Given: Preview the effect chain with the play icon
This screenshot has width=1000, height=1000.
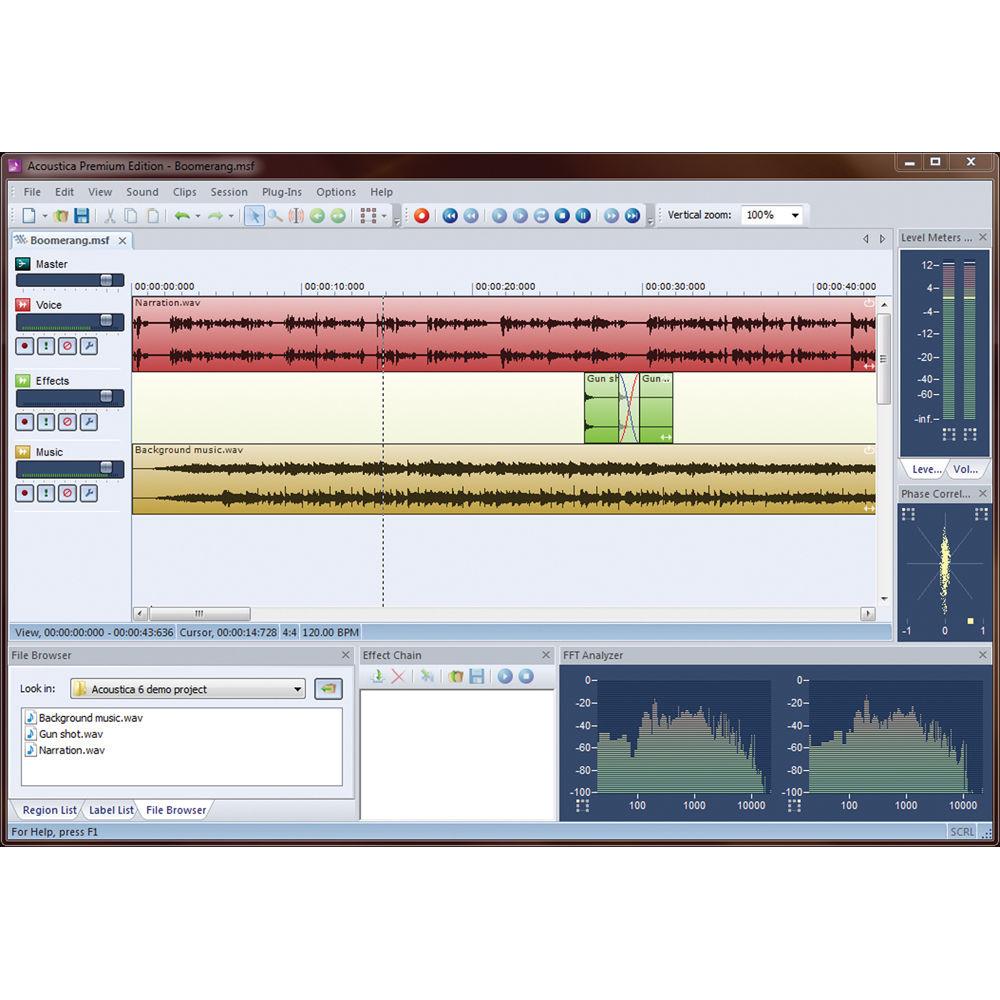Looking at the screenshot, I should pyautogui.click(x=505, y=677).
